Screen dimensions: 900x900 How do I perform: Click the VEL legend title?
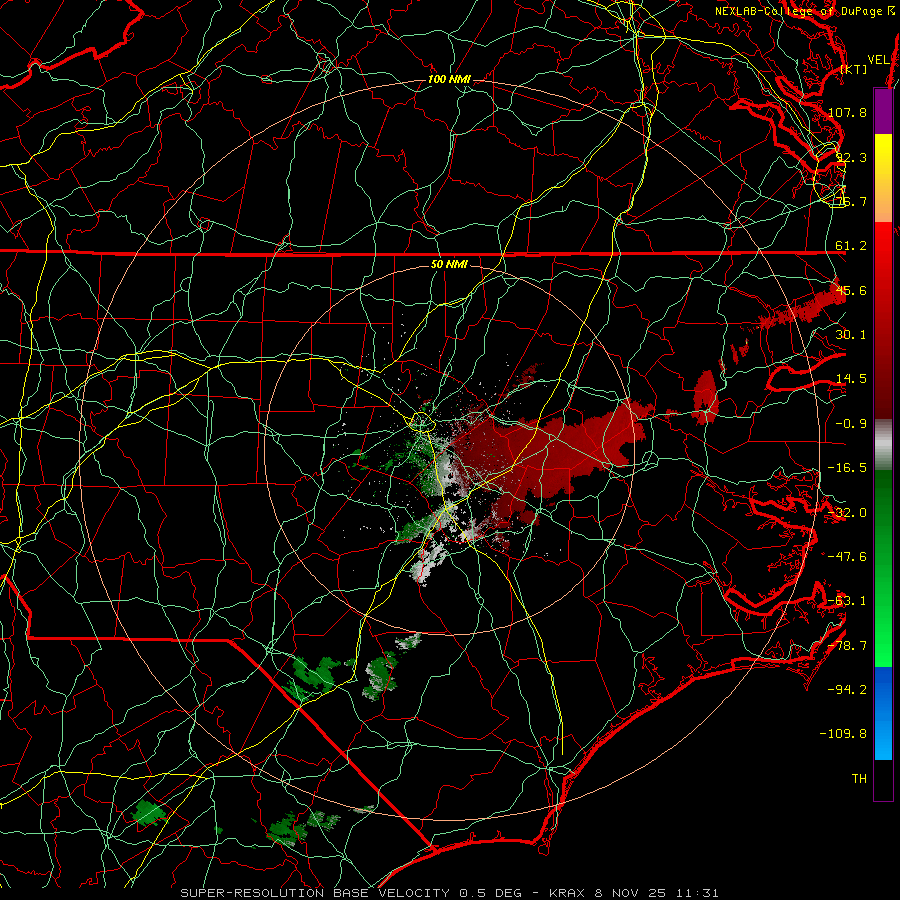(x=879, y=59)
